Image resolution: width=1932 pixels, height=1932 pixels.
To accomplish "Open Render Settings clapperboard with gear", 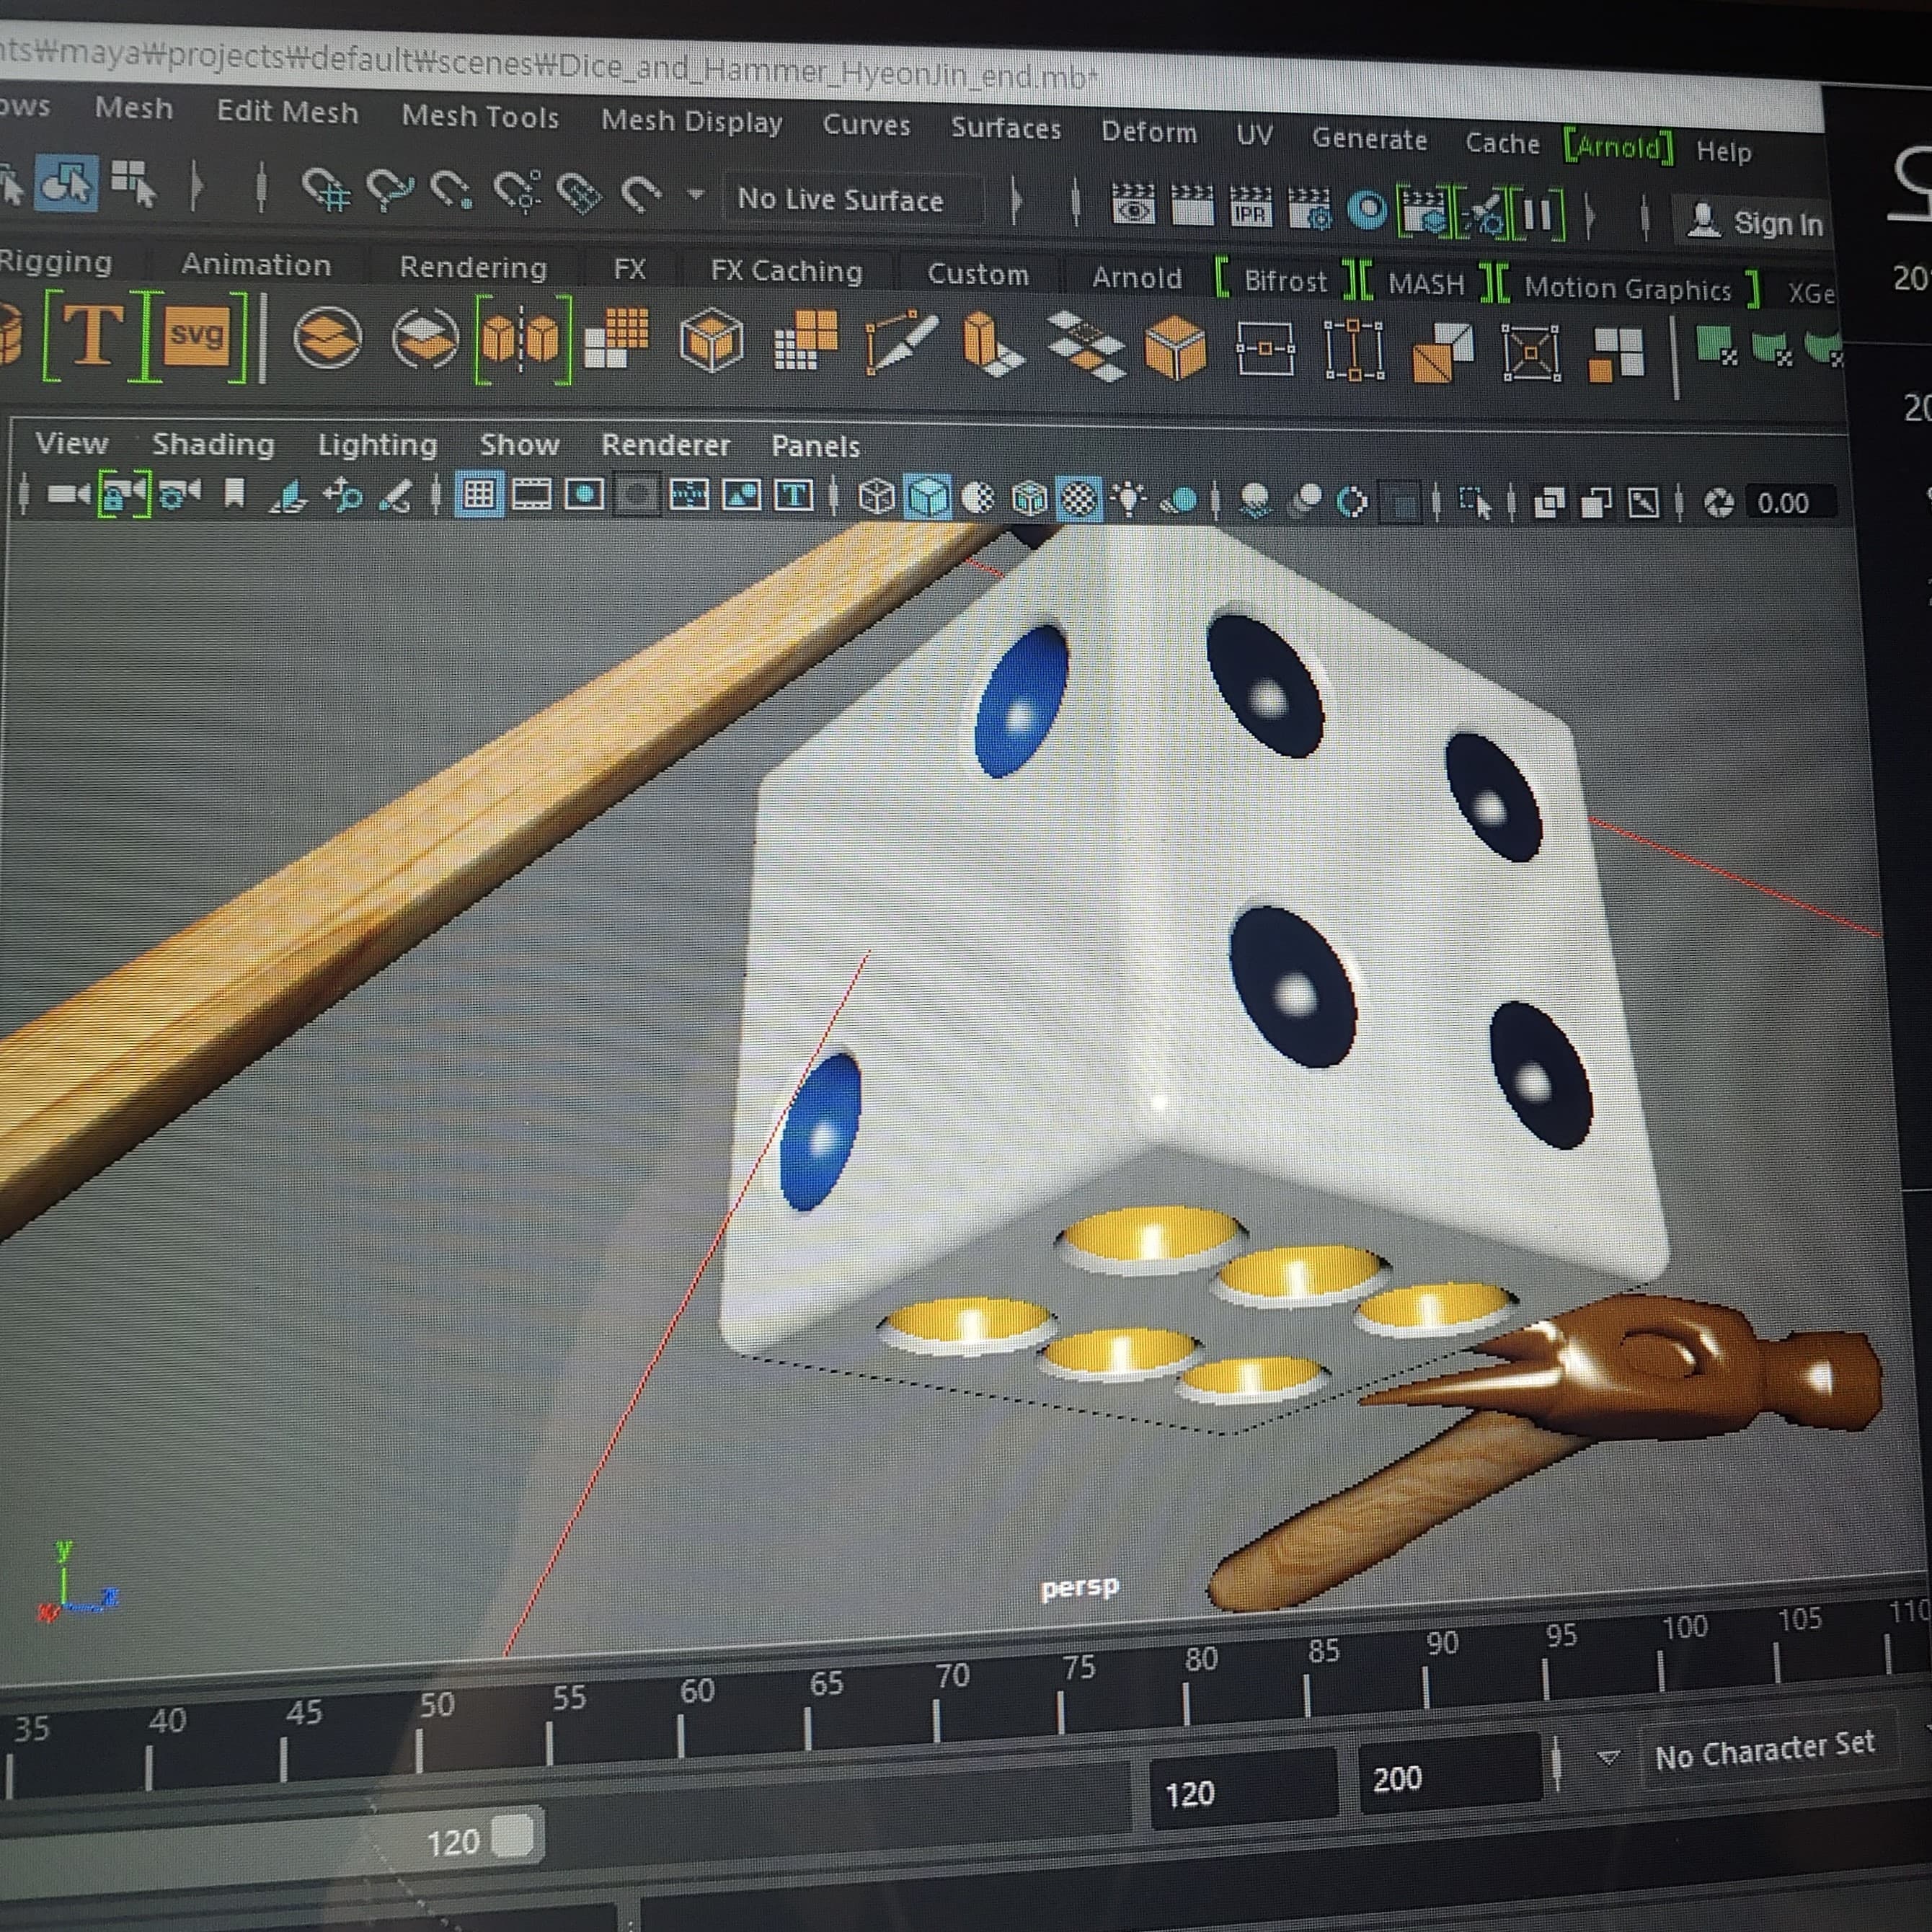I will pyautogui.click(x=1310, y=209).
